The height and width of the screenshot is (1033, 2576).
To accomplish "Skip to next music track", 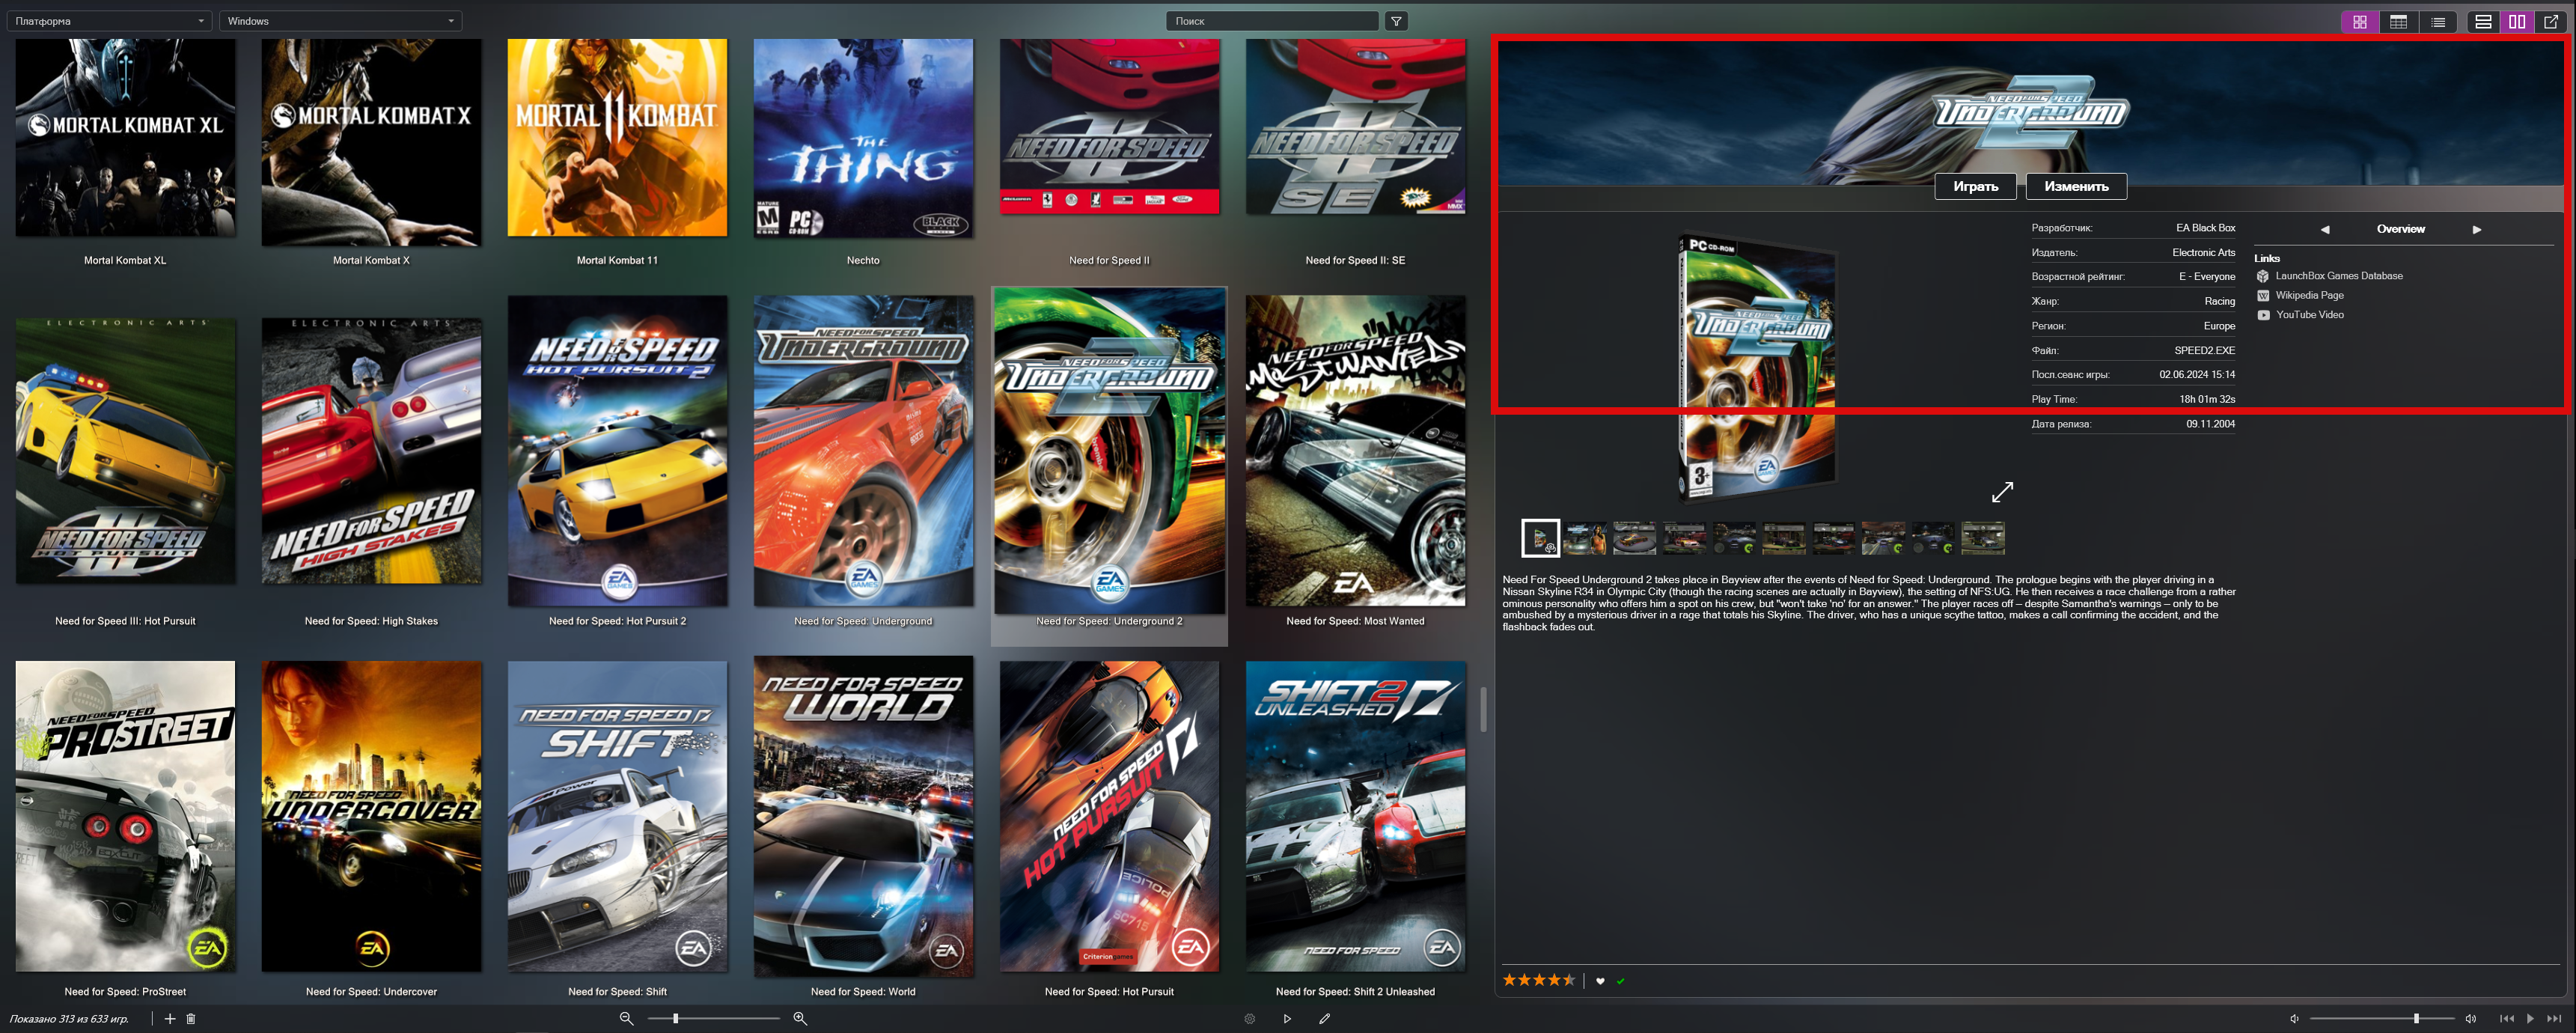I will (2554, 1018).
